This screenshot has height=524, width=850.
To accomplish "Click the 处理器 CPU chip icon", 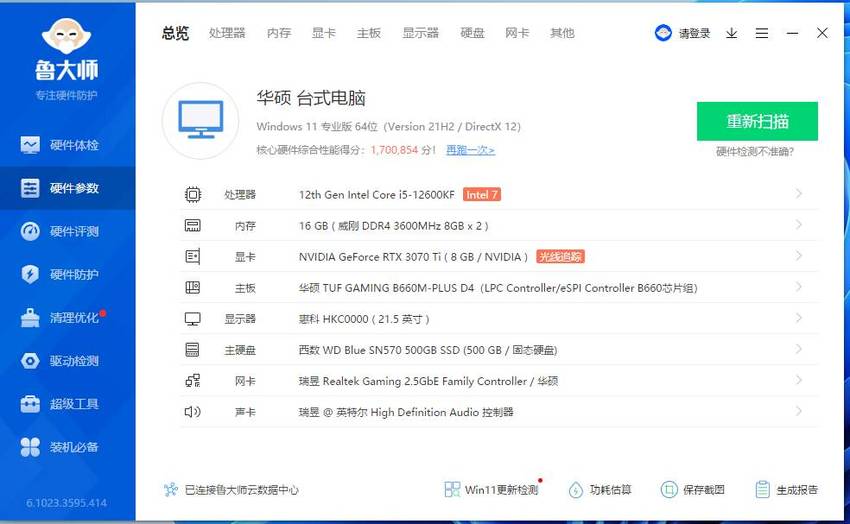I will tap(192, 195).
